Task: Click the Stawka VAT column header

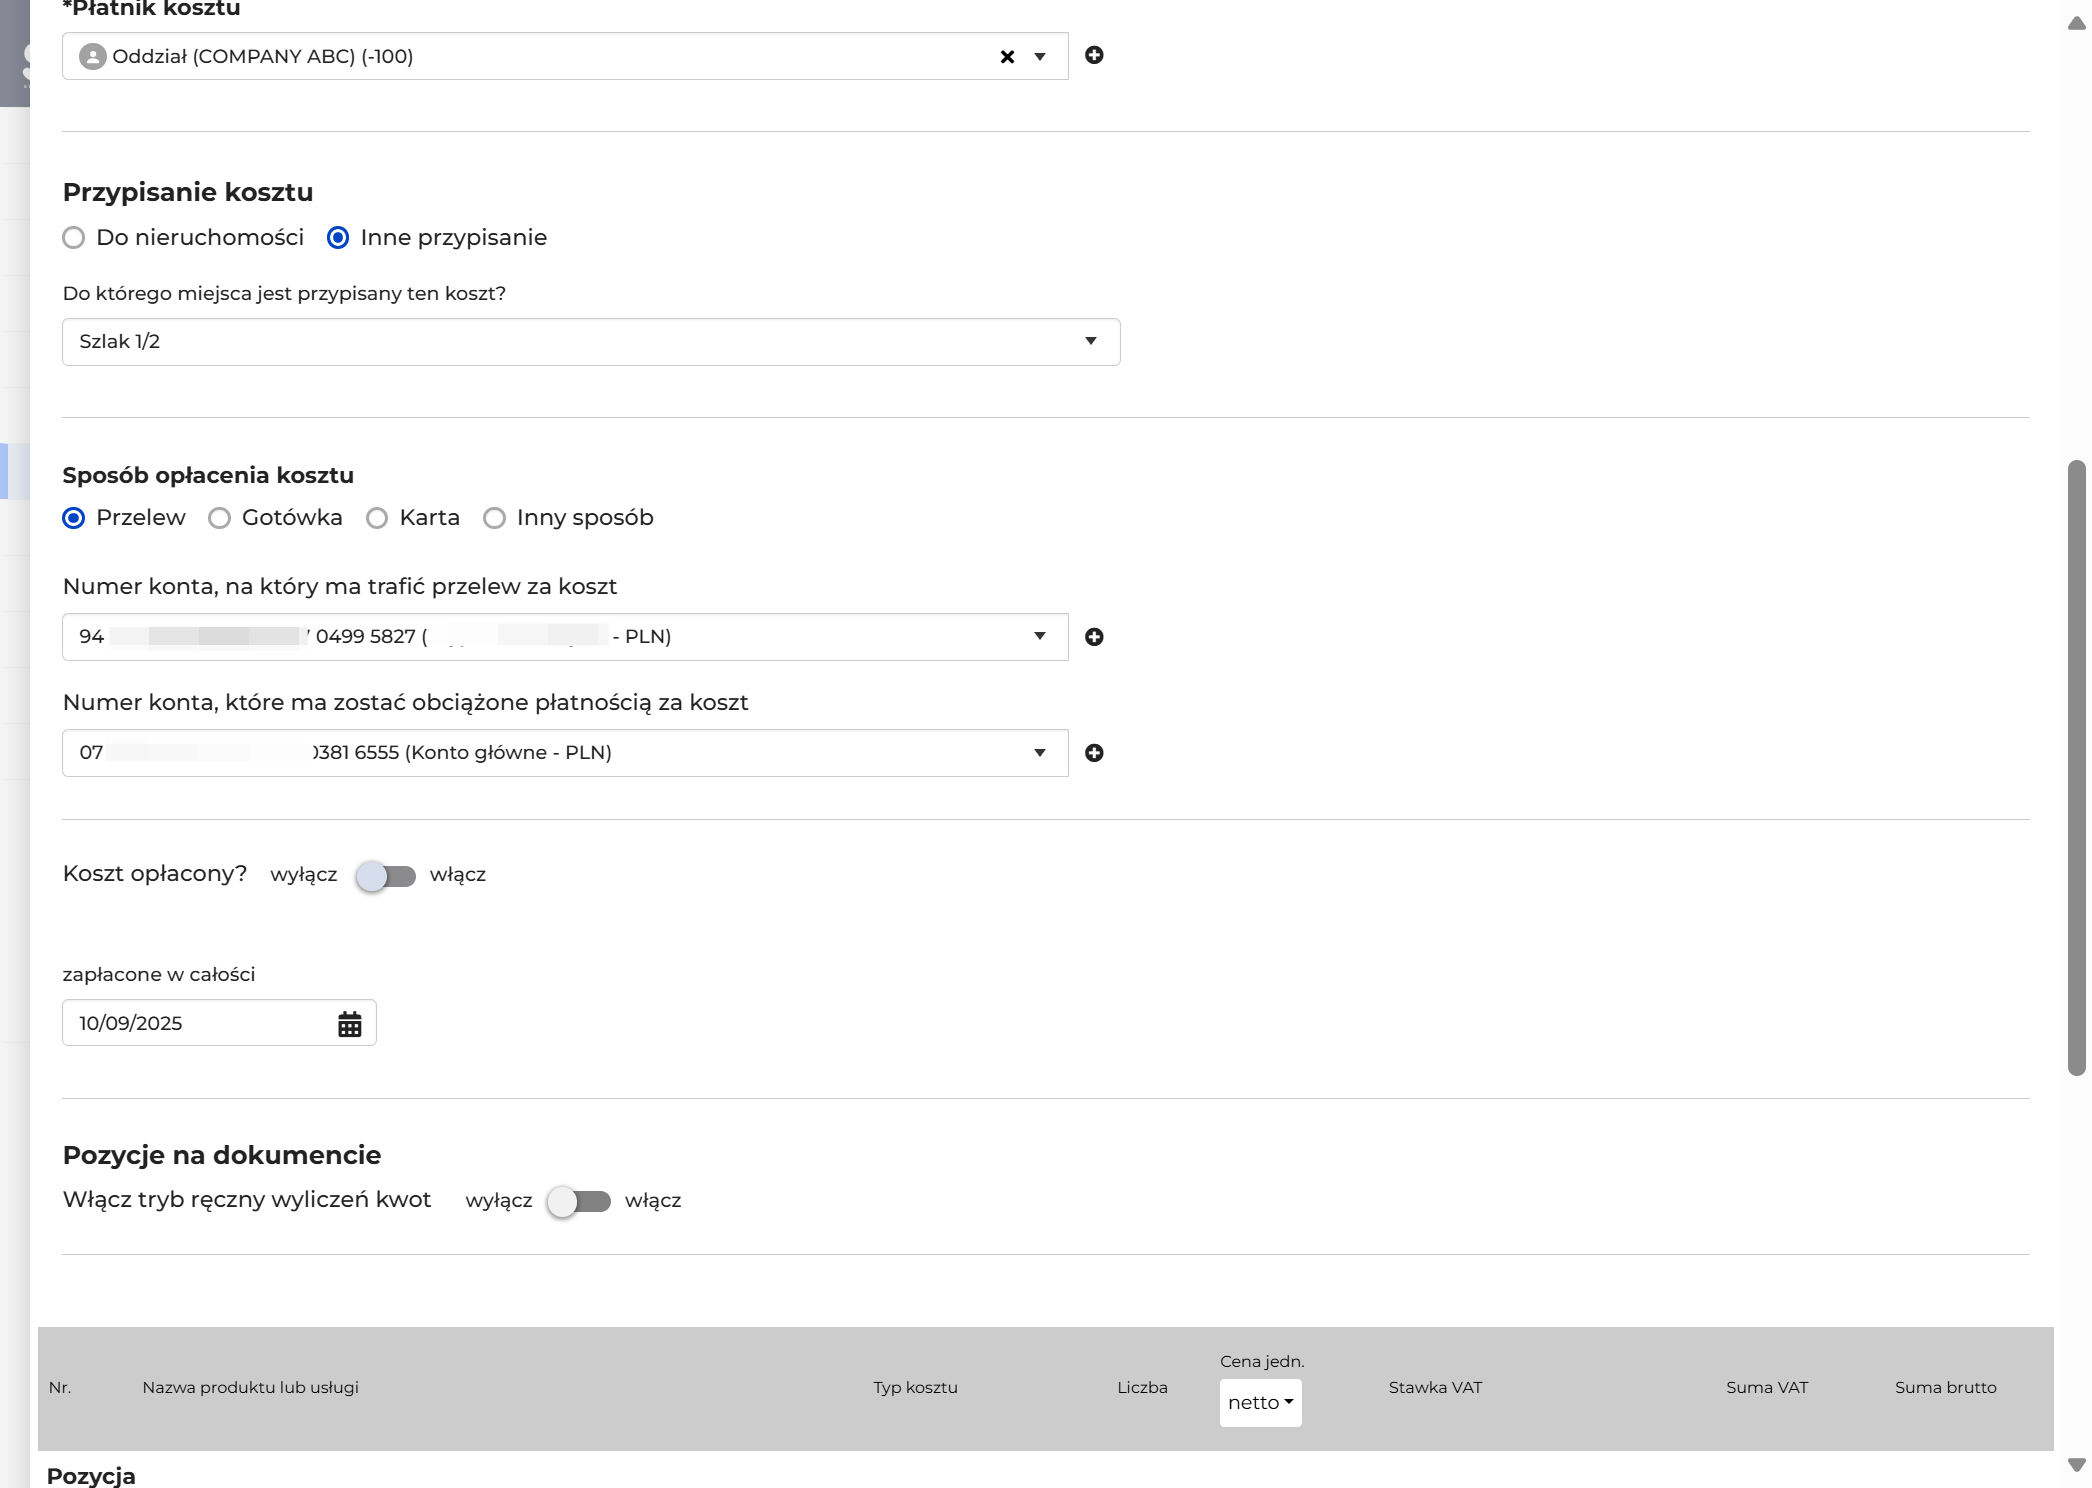Action: pos(1435,1388)
